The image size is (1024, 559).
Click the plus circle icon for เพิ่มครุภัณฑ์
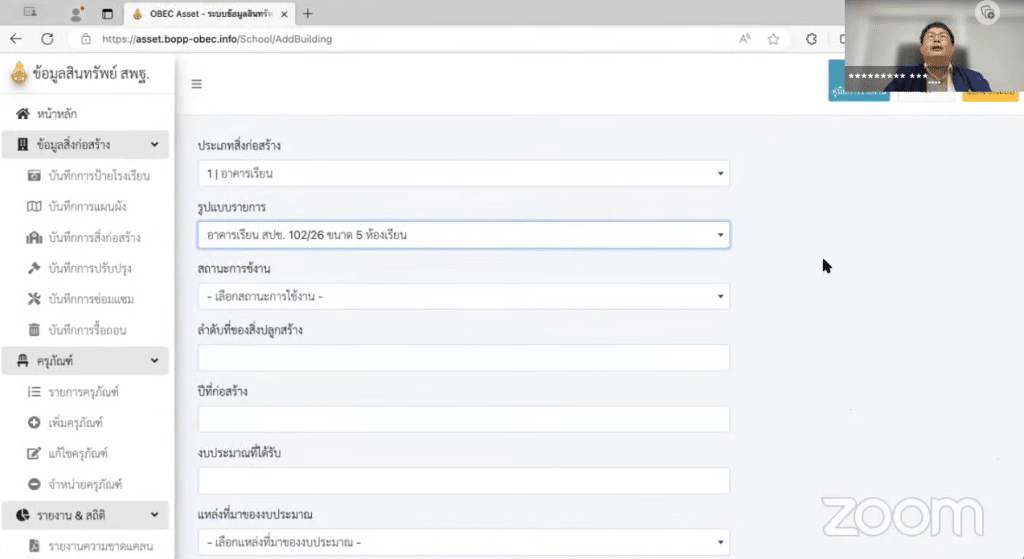point(34,423)
